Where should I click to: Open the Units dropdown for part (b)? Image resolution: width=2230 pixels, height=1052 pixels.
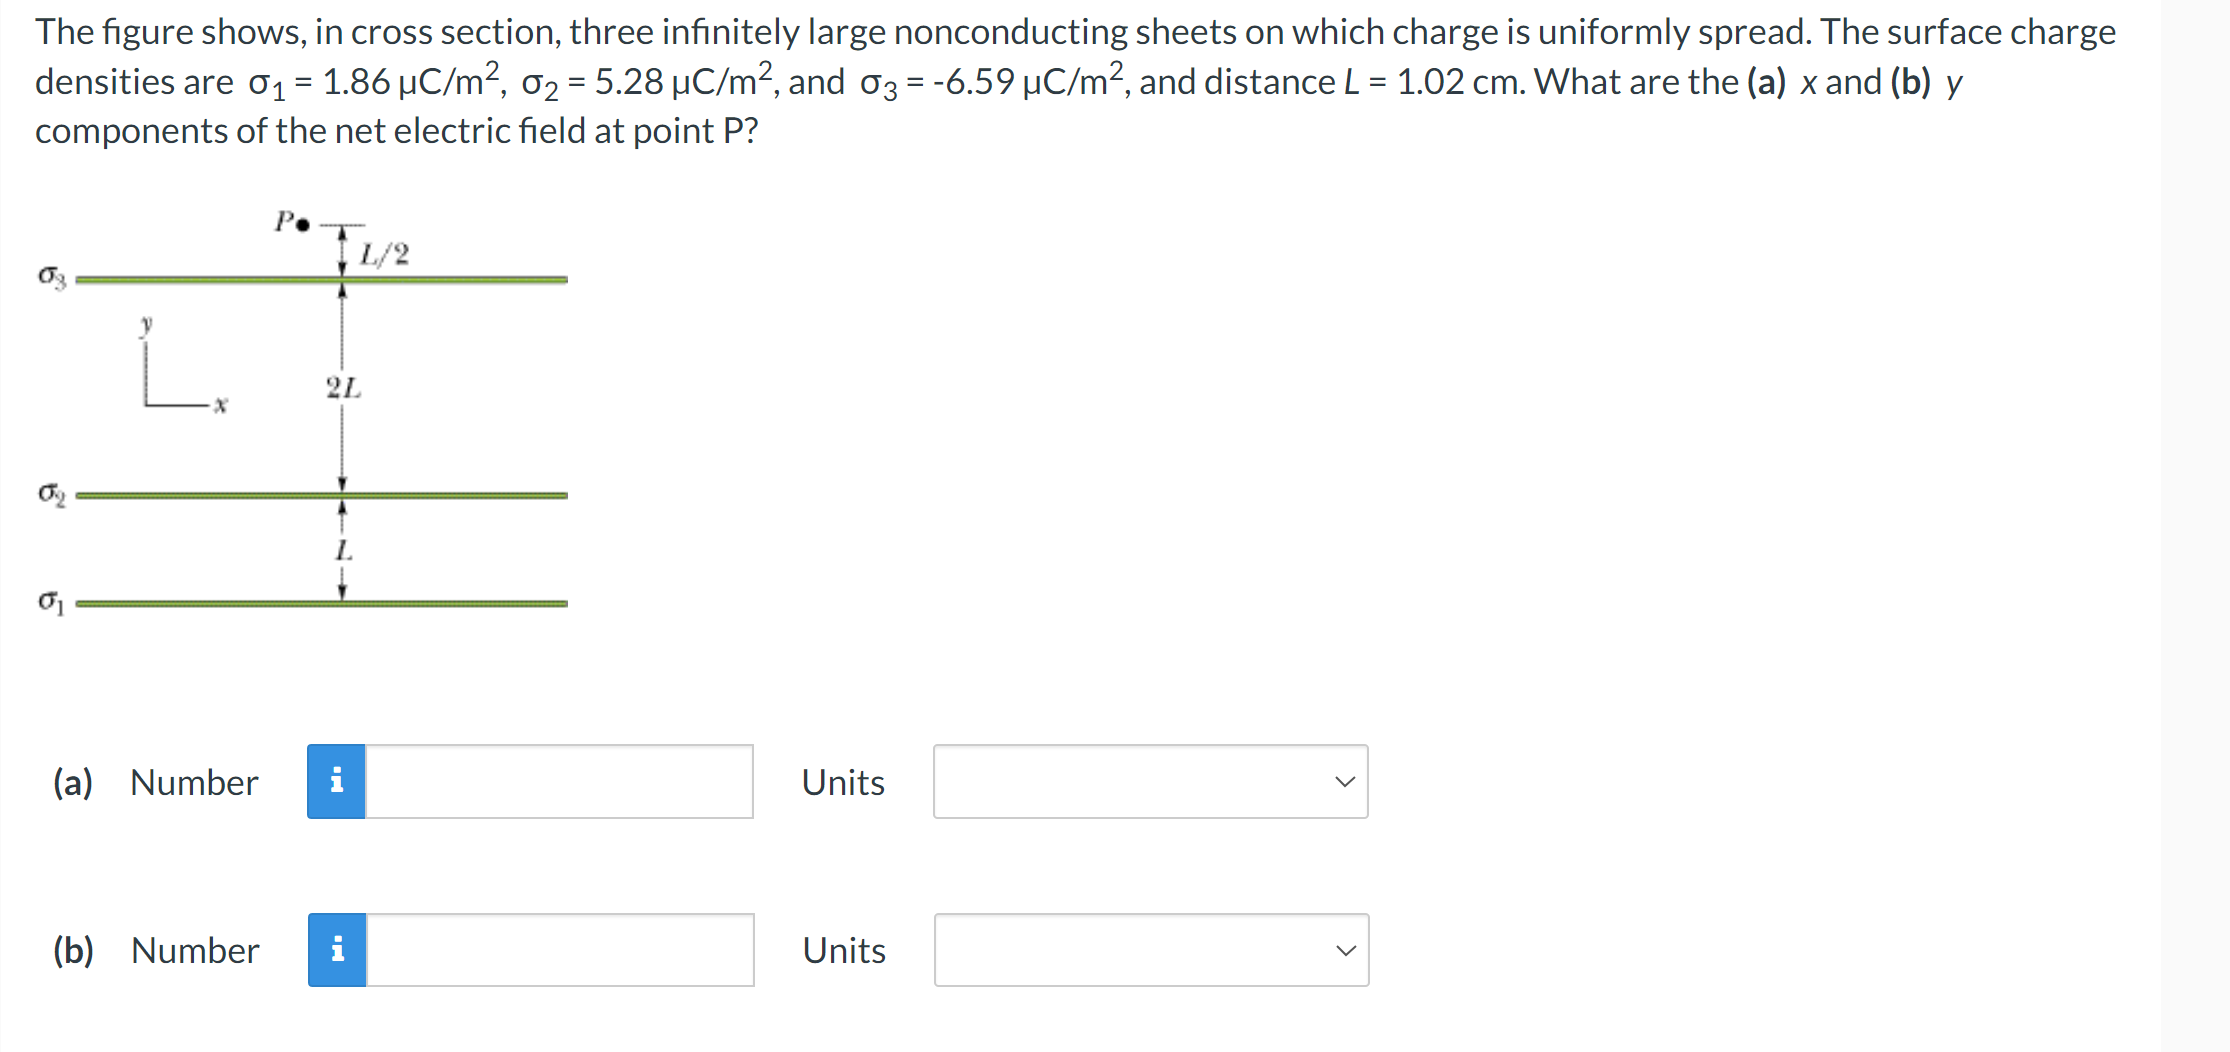click(1151, 949)
